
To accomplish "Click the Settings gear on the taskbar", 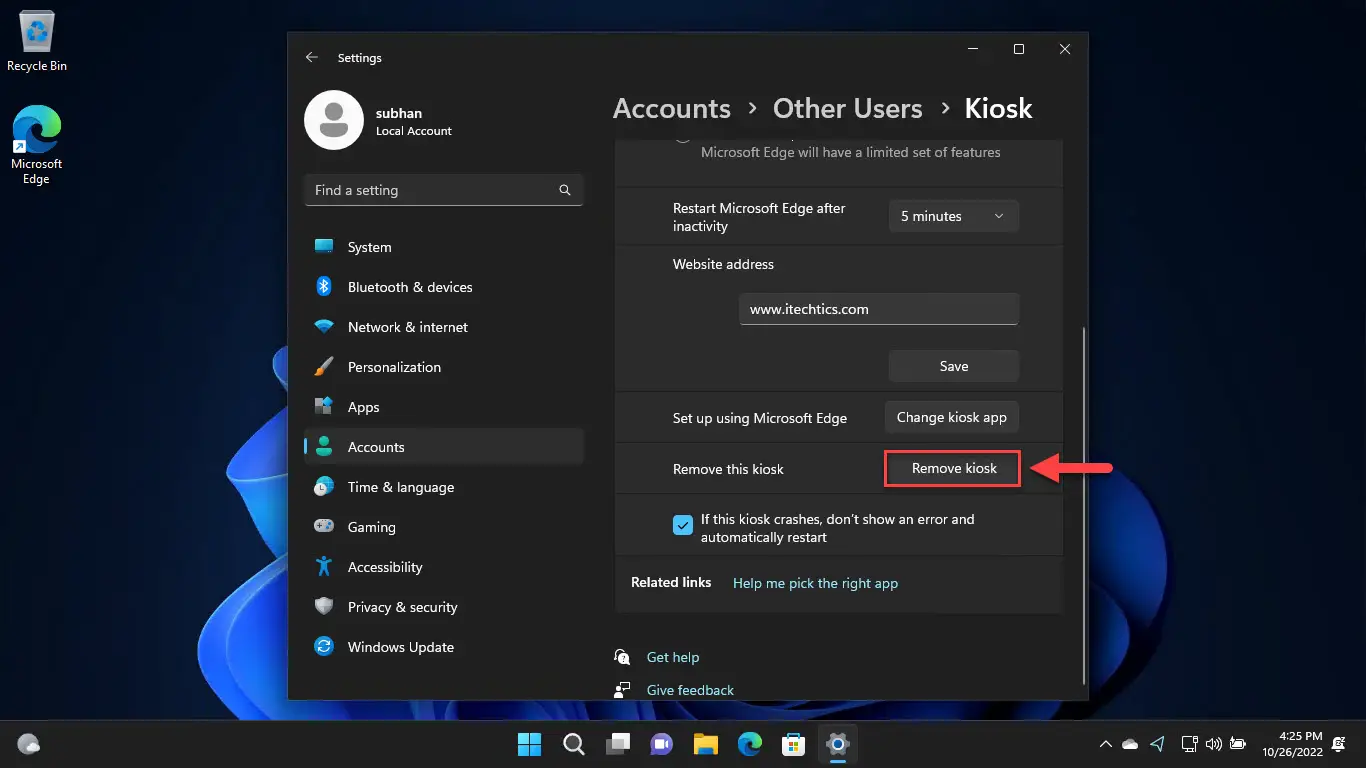I will (x=838, y=744).
